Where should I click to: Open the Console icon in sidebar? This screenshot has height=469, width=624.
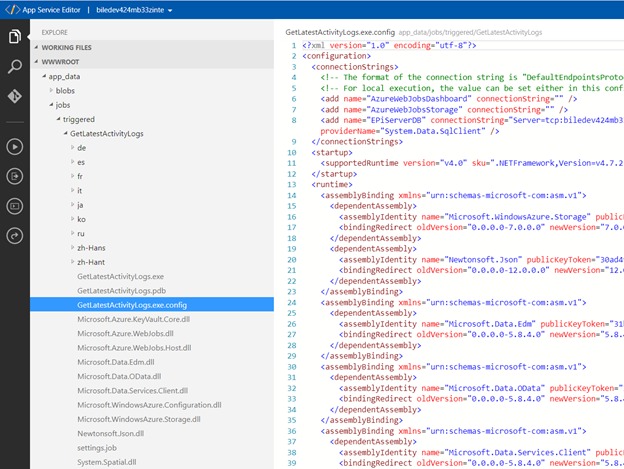point(15,206)
